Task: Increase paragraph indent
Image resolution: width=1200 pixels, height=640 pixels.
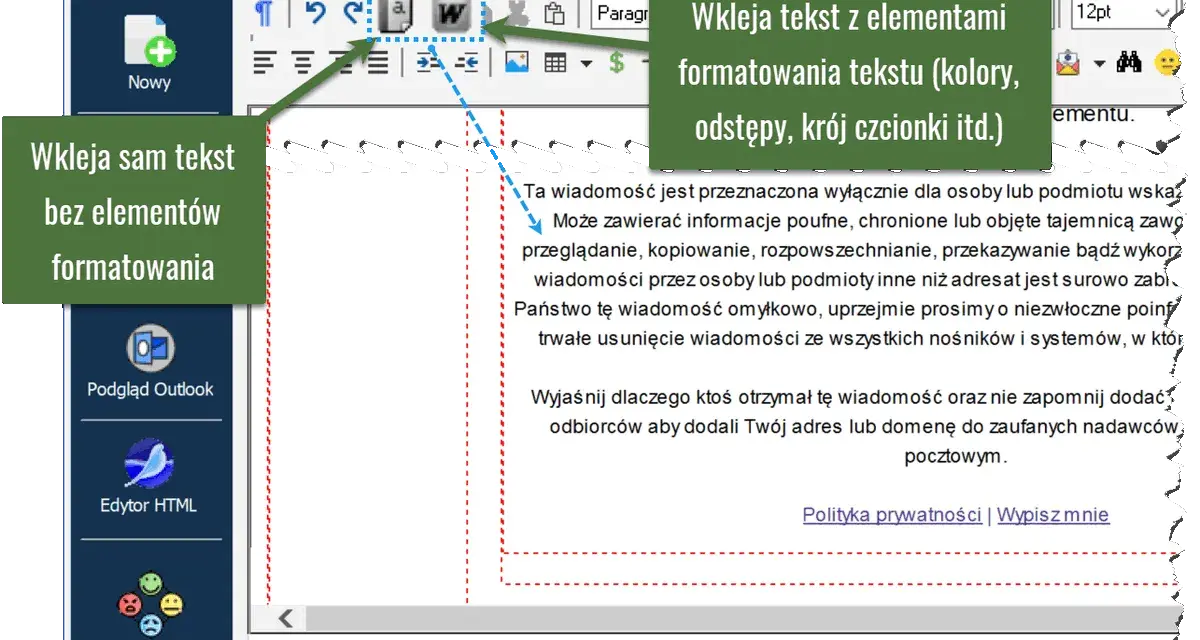Action: (x=429, y=62)
